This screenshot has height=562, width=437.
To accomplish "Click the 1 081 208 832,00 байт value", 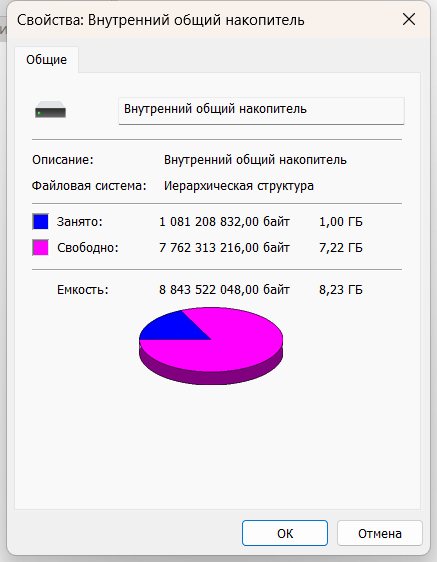I will point(224,222).
